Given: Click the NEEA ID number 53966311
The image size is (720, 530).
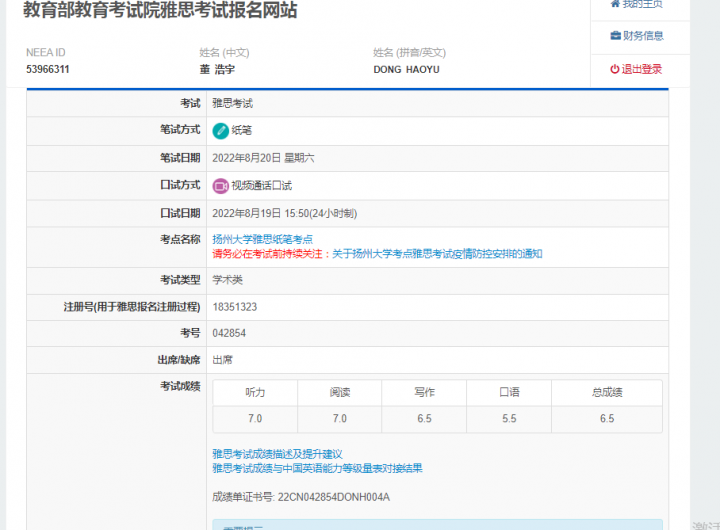Looking at the screenshot, I should point(48,70).
